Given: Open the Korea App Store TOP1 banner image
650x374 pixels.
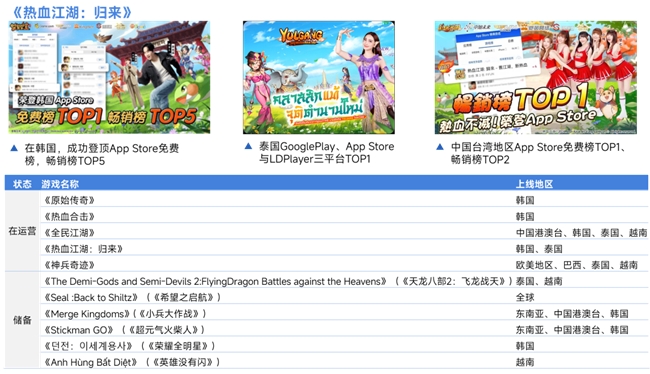Looking at the screenshot, I should [109, 77].
